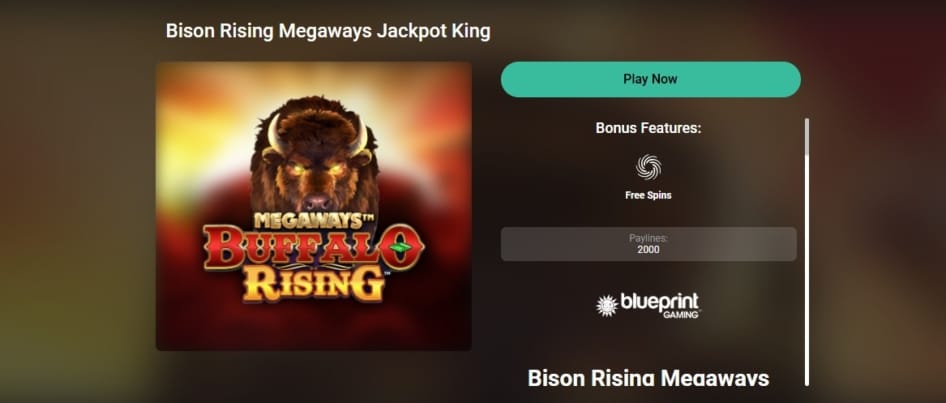Click the Free Spins swirl icon
The image size is (946, 403).
(x=648, y=167)
